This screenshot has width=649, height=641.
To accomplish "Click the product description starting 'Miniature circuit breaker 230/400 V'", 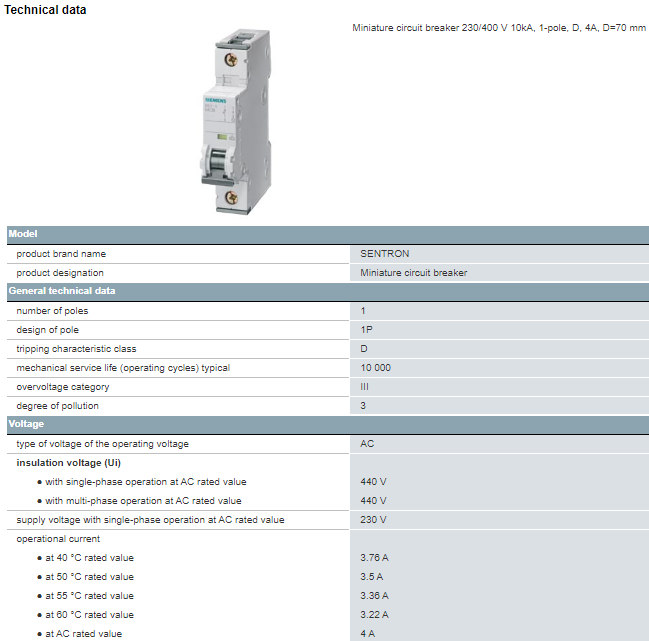I will coord(499,28).
